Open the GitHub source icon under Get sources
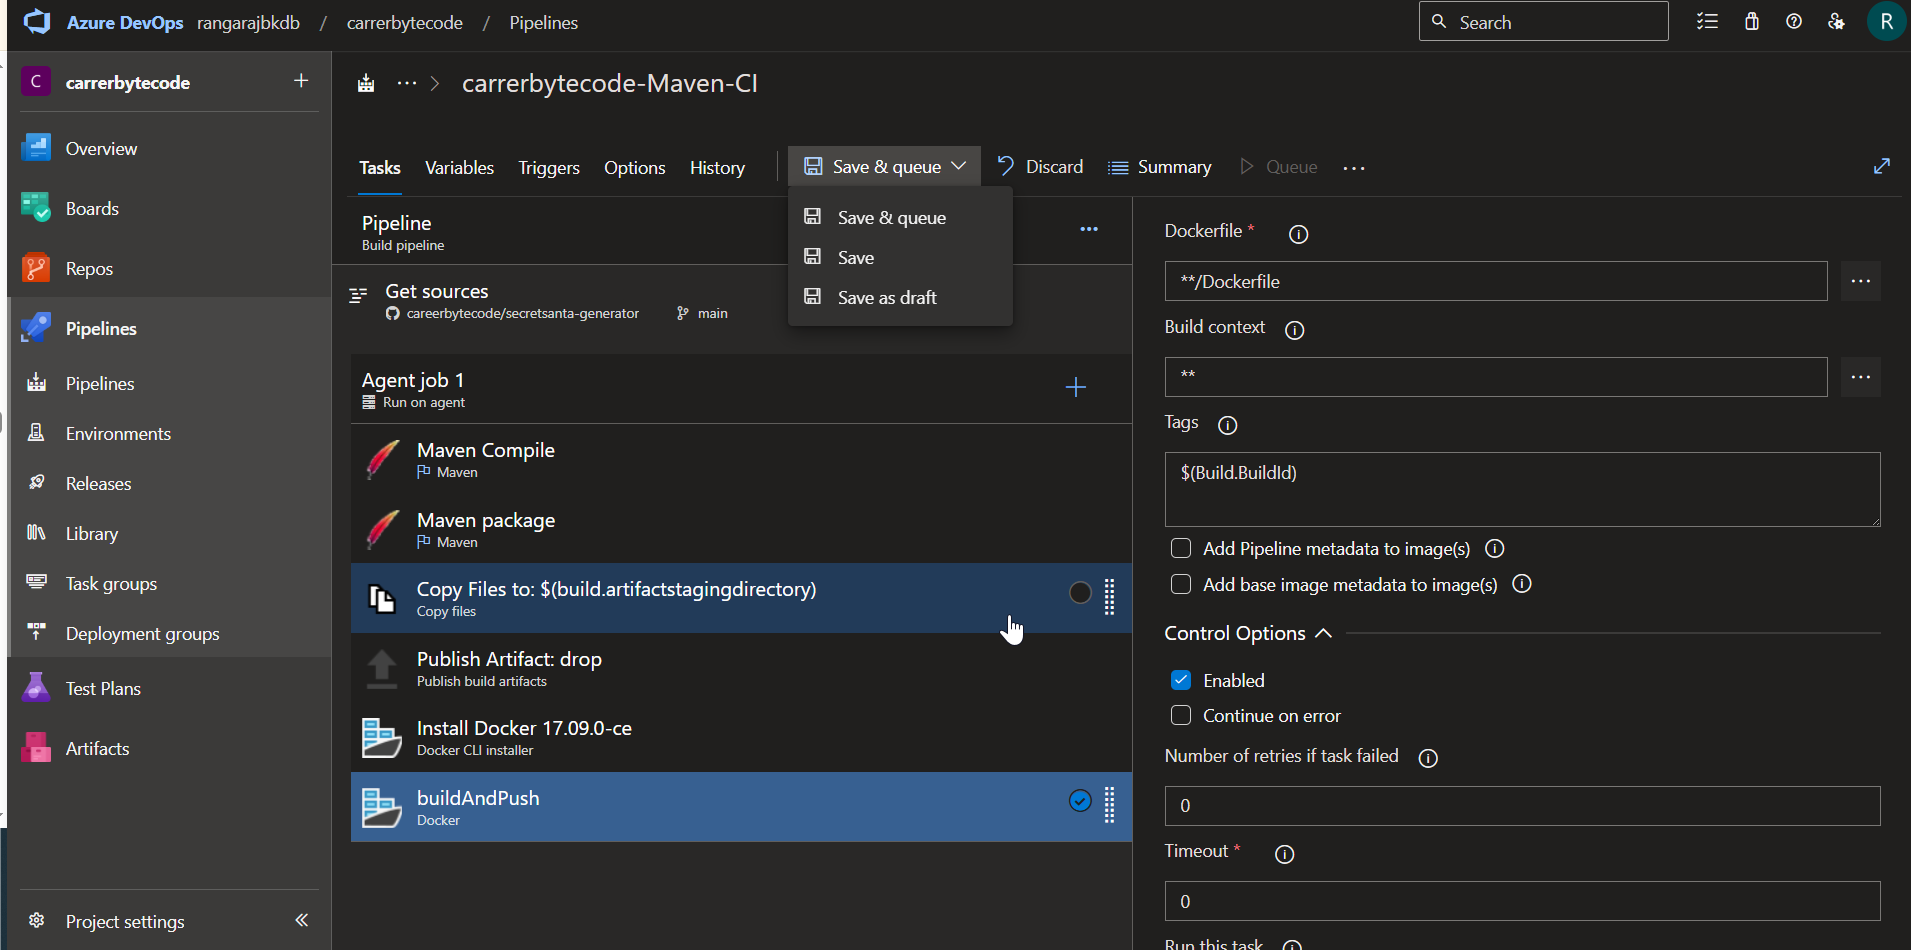Viewport: 1911px width, 950px height. (x=393, y=313)
